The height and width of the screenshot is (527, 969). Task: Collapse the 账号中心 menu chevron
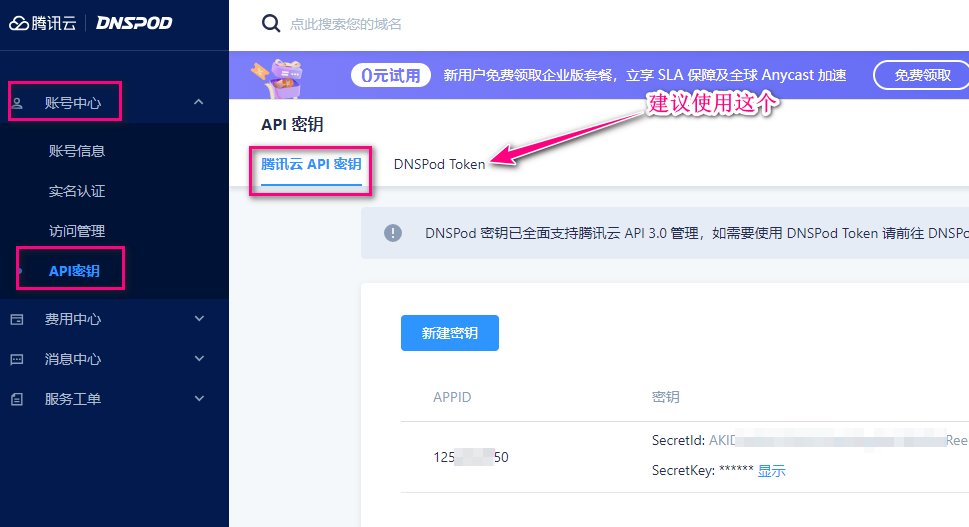198,102
